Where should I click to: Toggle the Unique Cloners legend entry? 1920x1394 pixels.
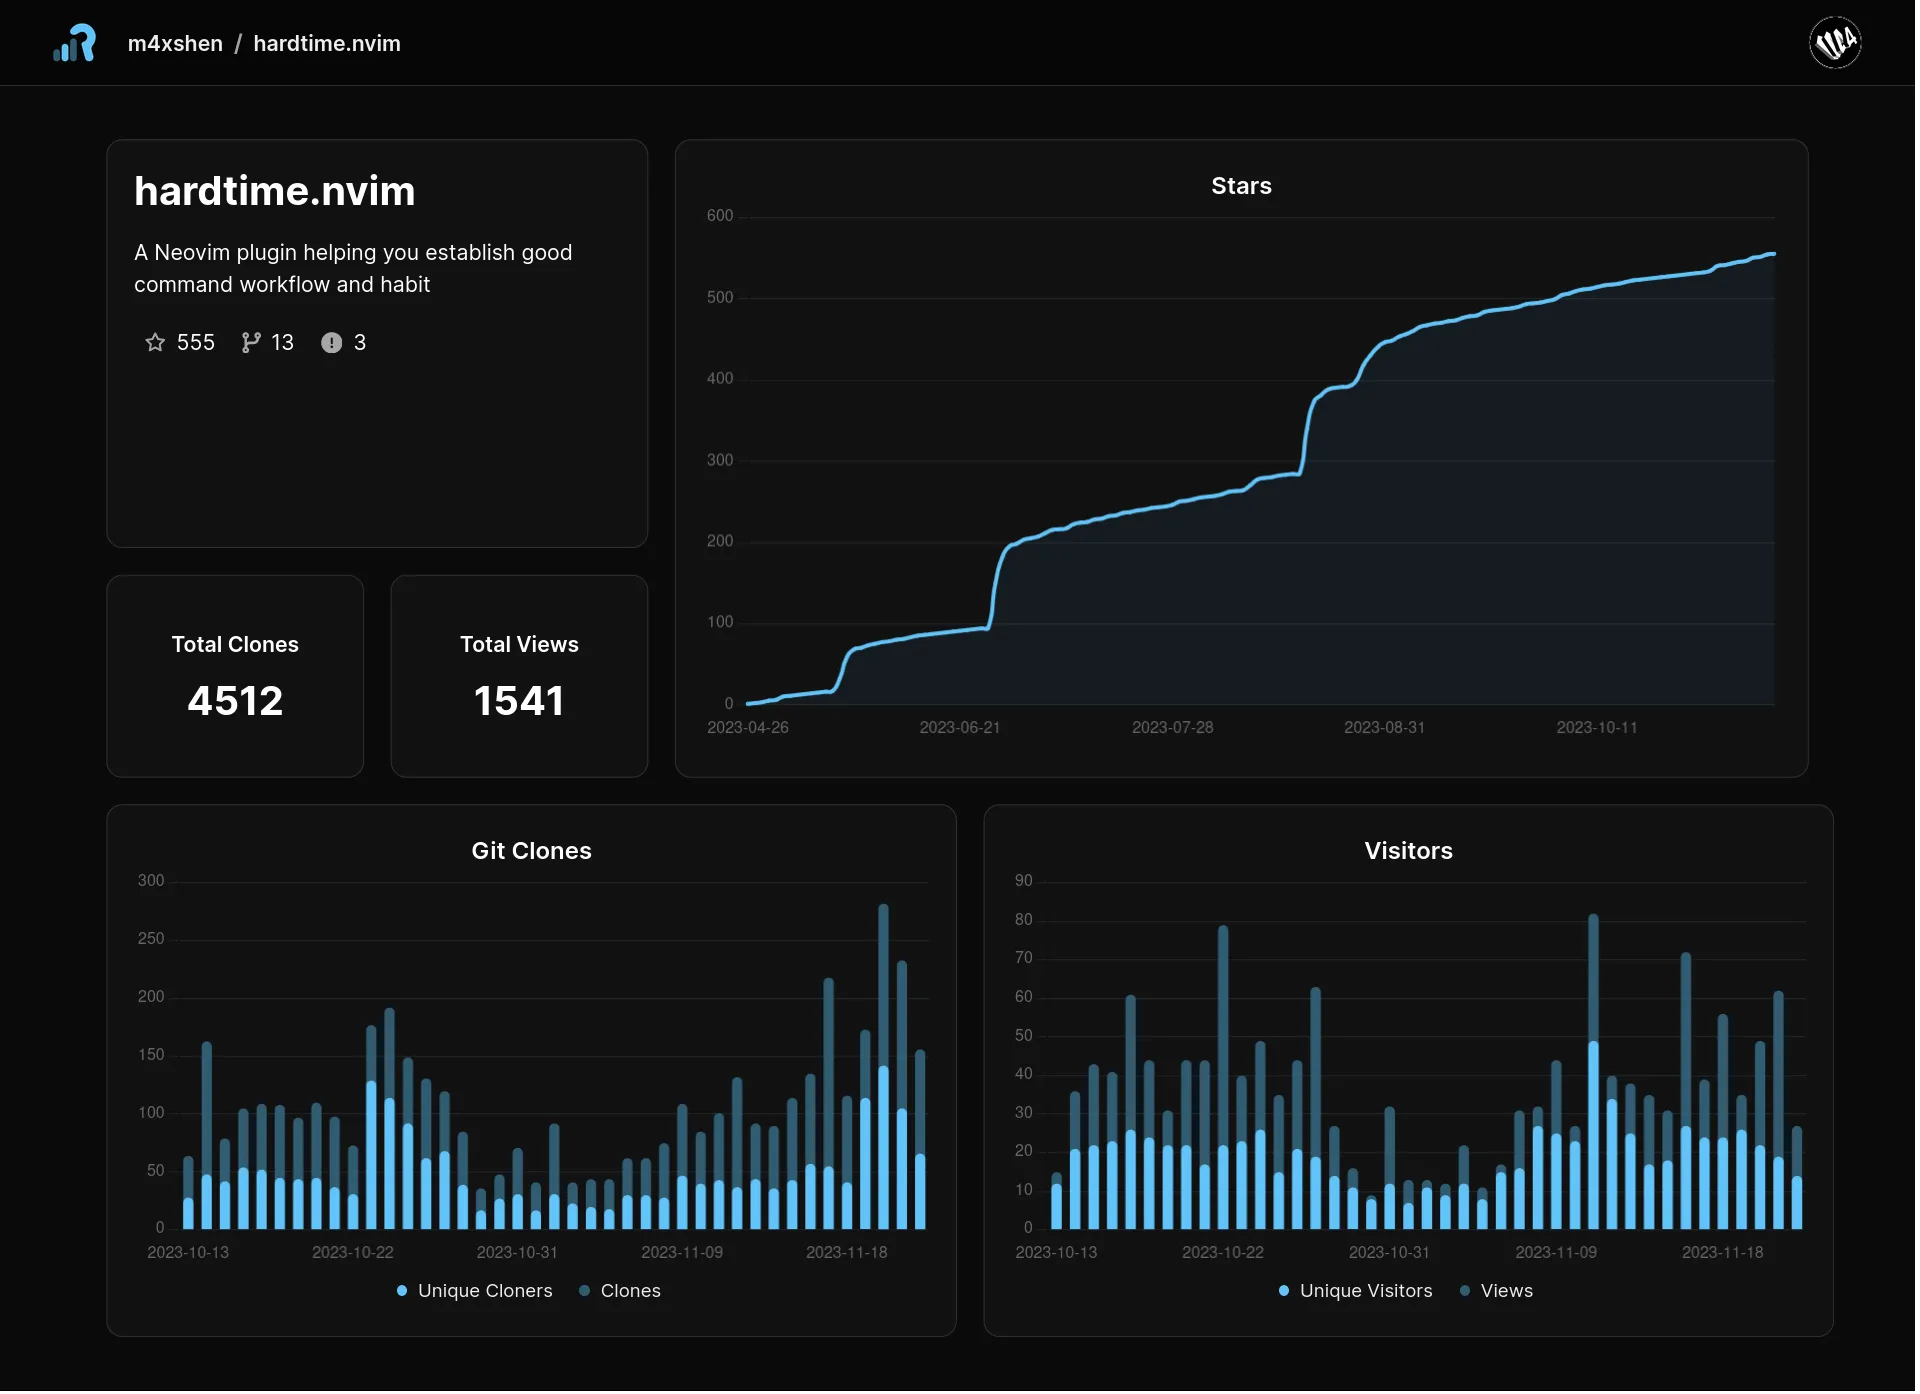[475, 1293]
